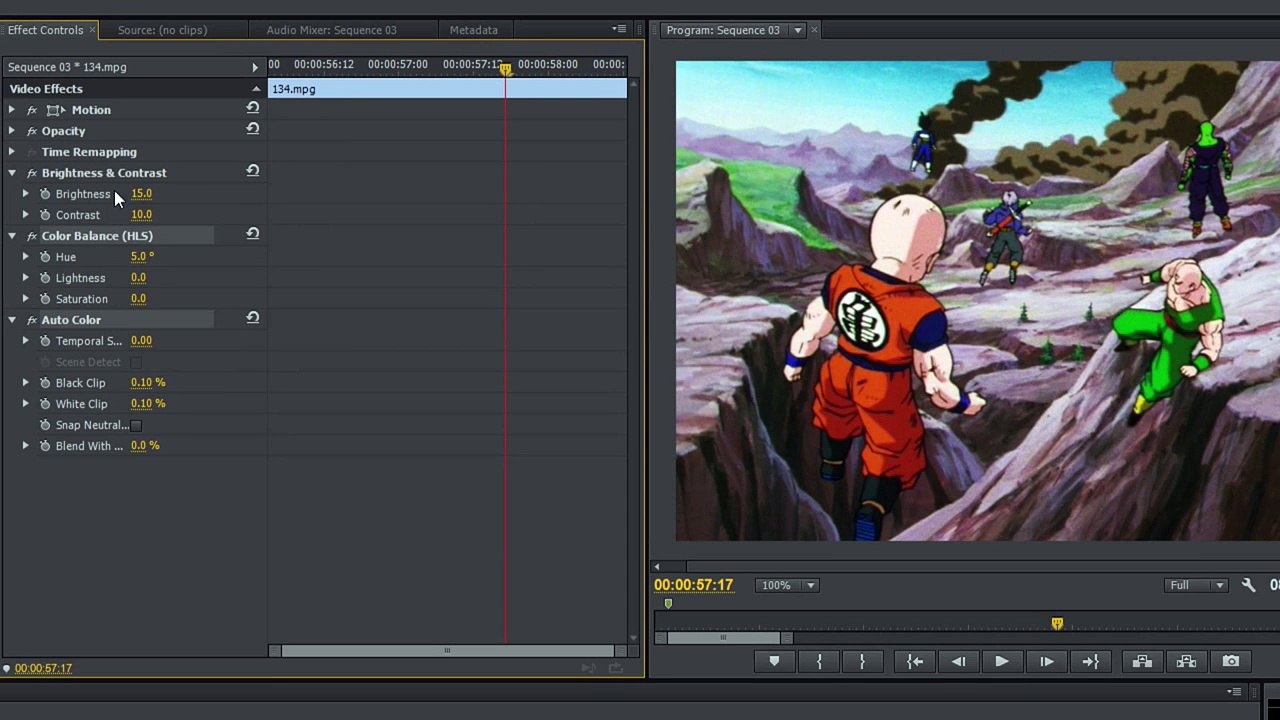This screenshot has width=1280, height=720.
Task: Click the Mark In bracket button
Action: tap(819, 662)
